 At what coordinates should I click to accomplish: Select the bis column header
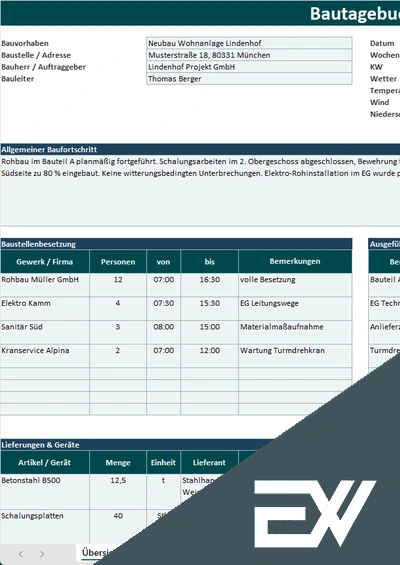coord(210,262)
